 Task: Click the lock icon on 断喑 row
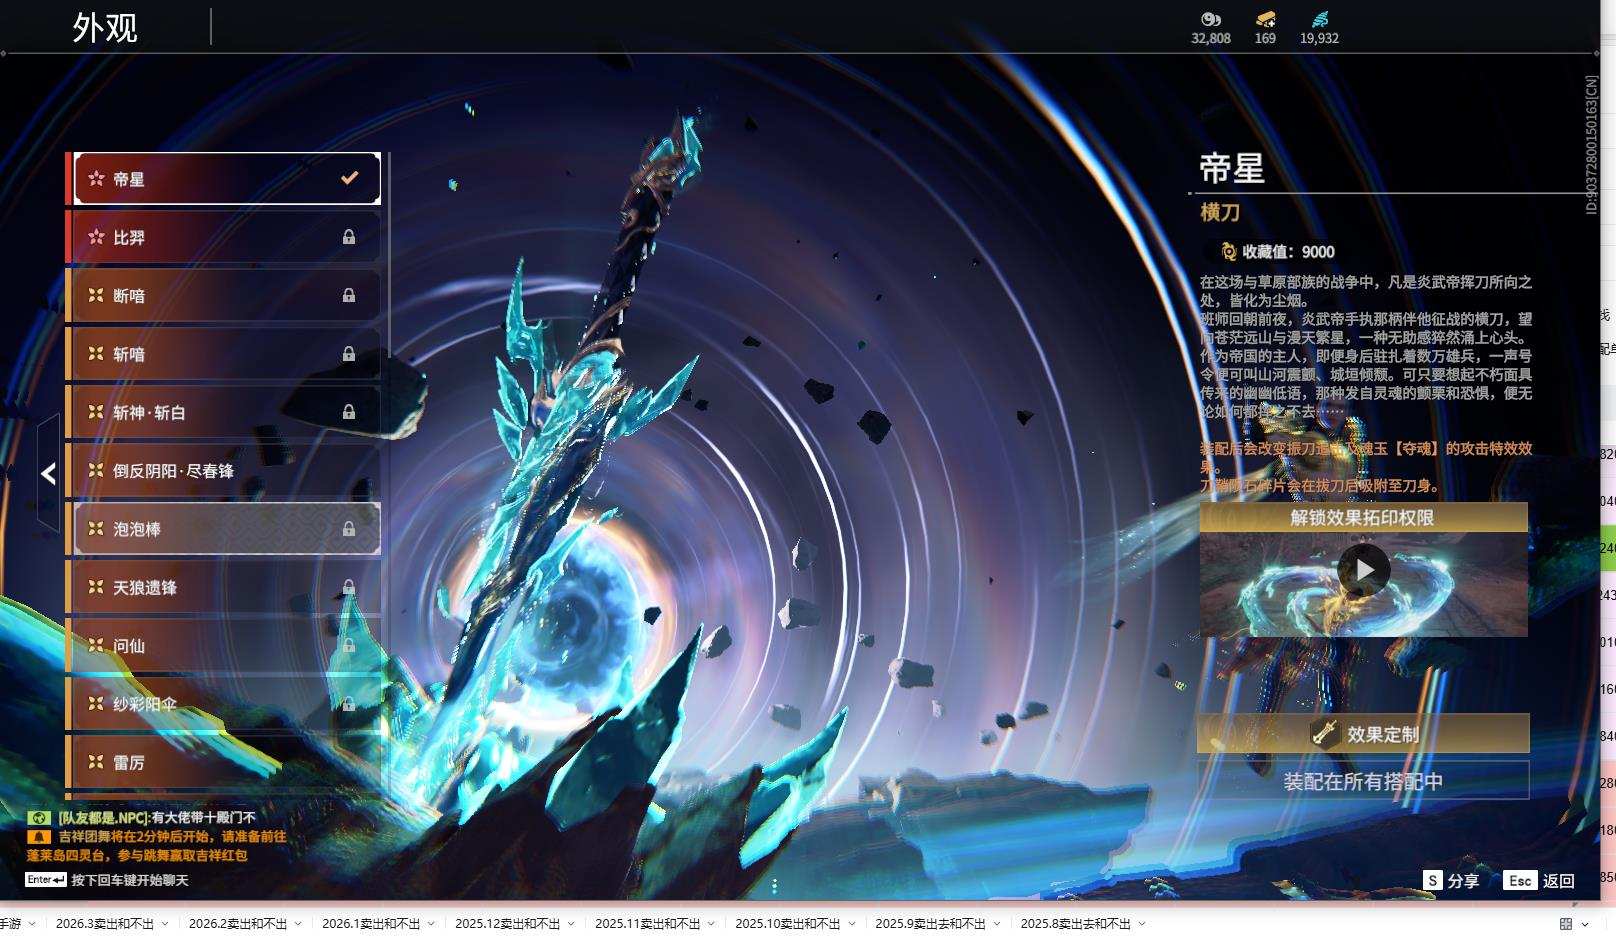(349, 295)
